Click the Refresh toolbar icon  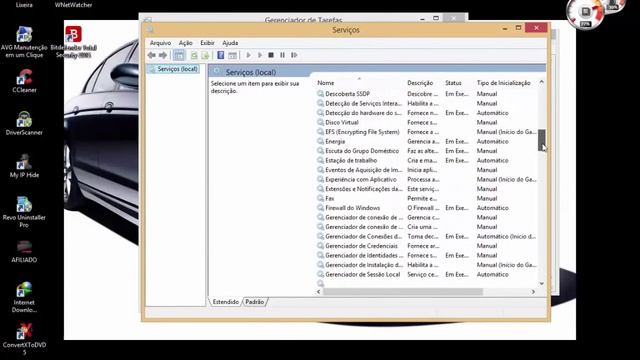[194, 55]
